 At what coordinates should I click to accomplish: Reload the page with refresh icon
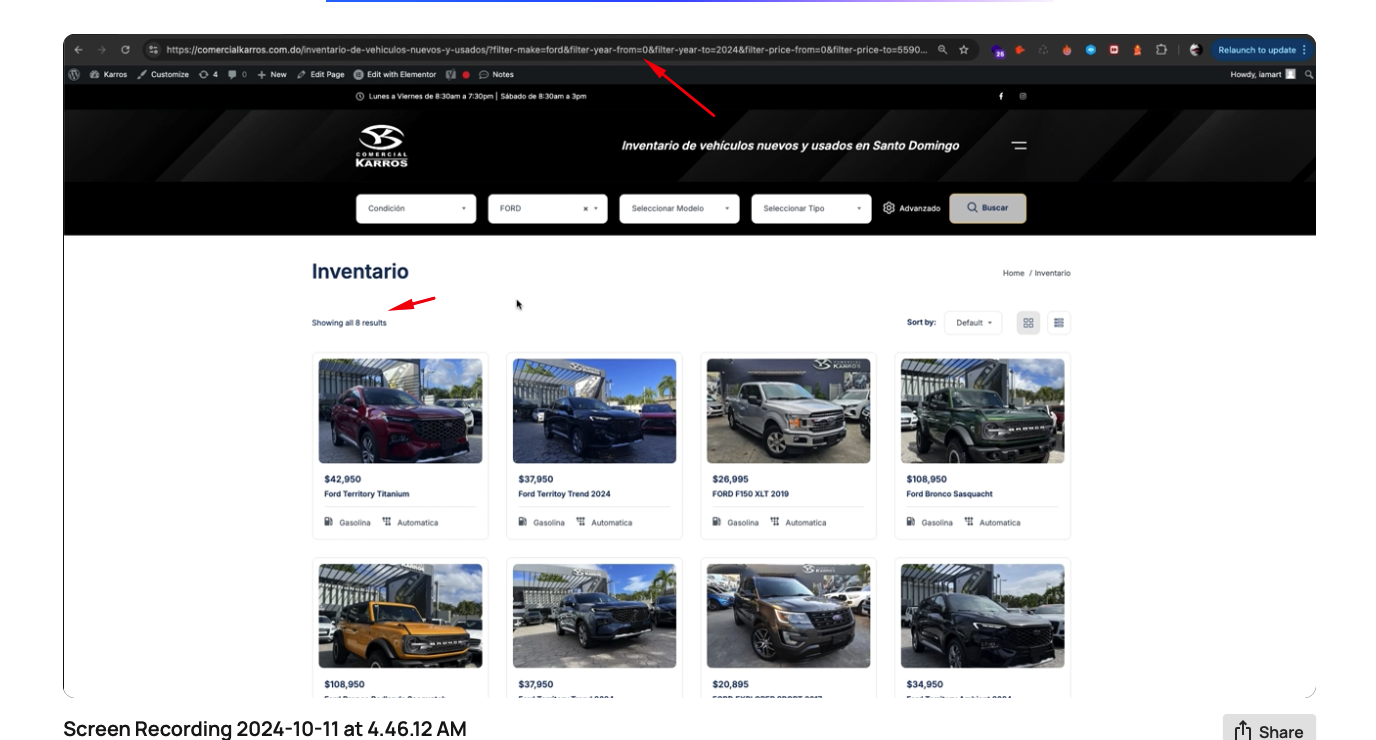click(125, 50)
